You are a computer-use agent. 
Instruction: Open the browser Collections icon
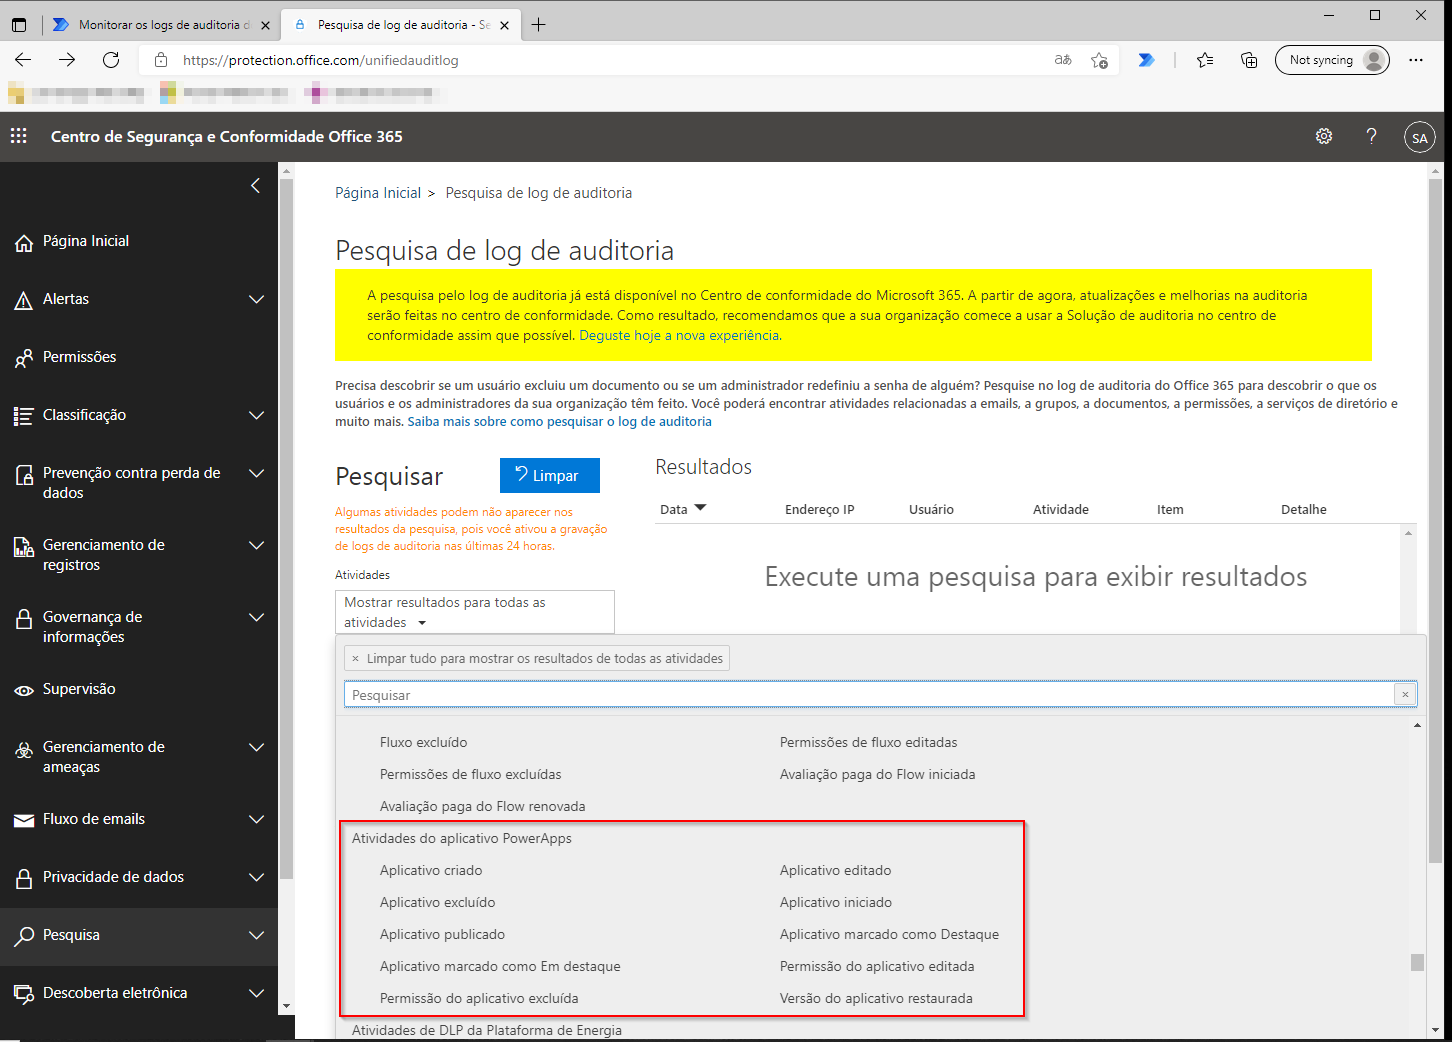(1249, 60)
